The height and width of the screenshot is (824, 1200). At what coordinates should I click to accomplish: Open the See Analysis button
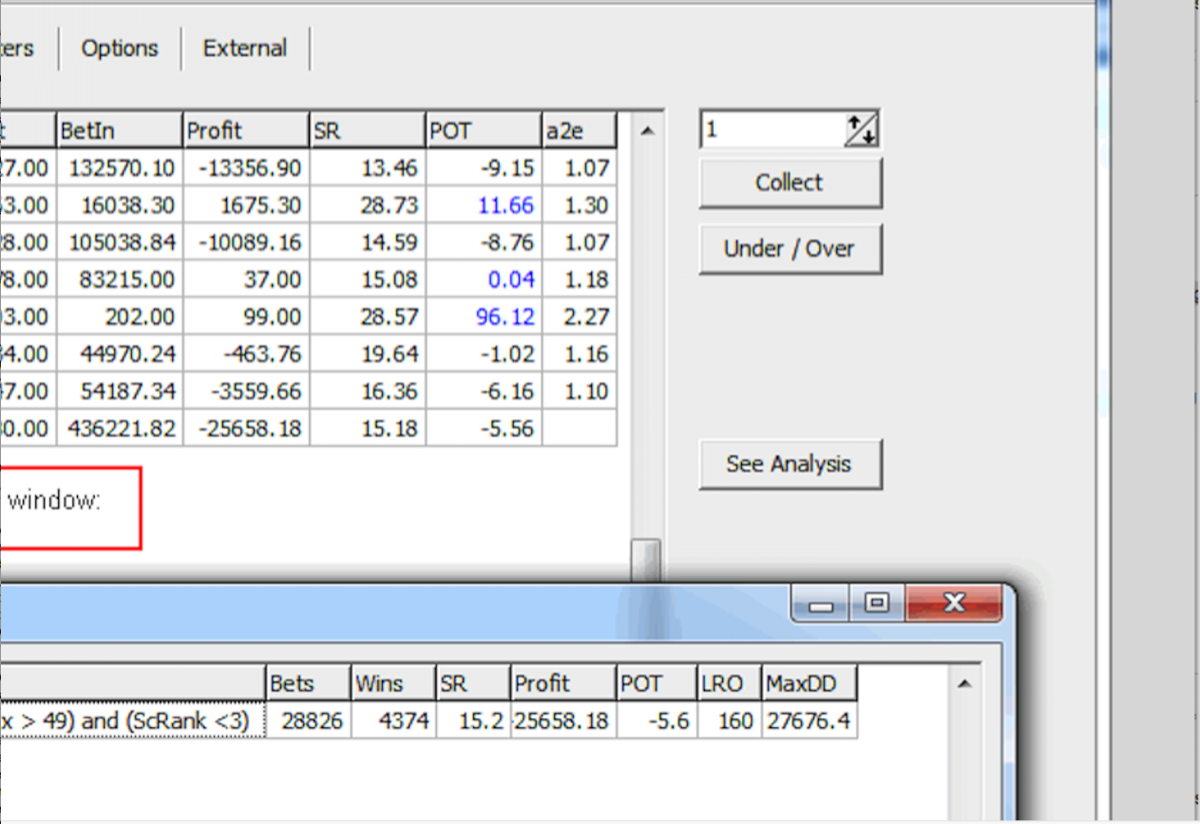coord(789,464)
